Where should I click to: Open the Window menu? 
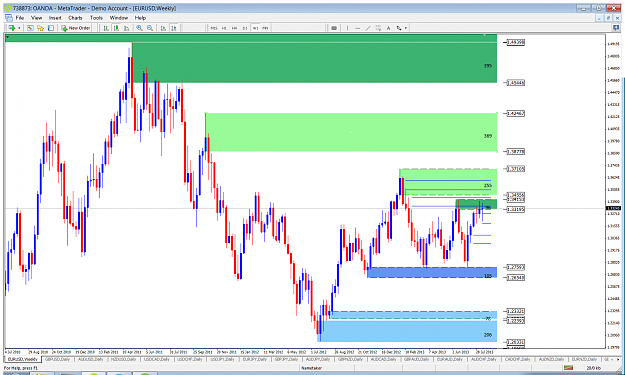tap(119, 18)
